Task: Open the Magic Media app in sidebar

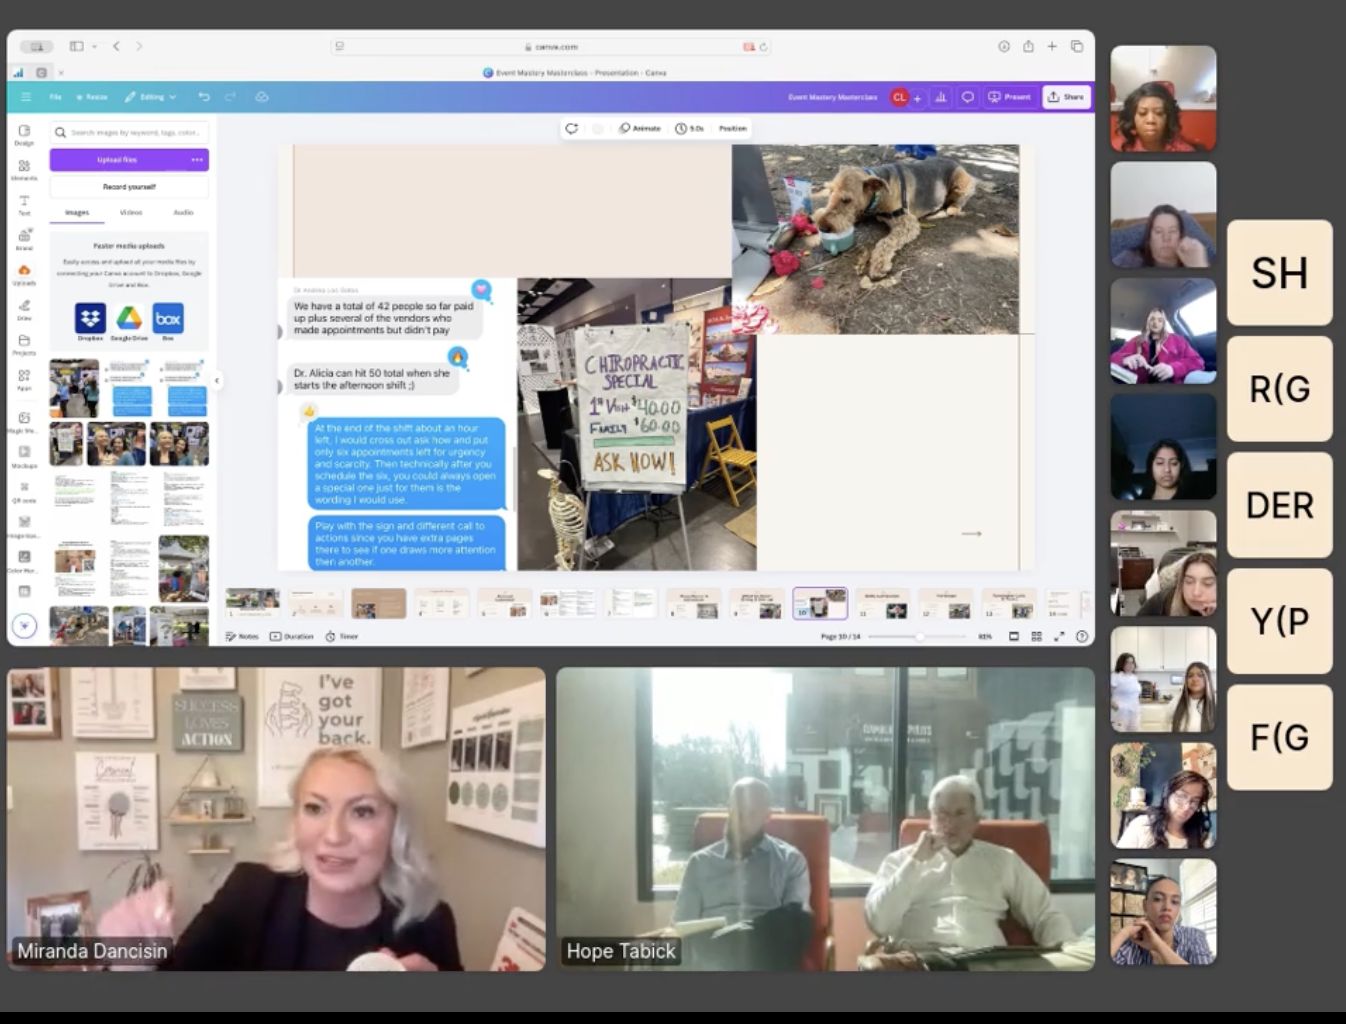Action: pos(24,422)
